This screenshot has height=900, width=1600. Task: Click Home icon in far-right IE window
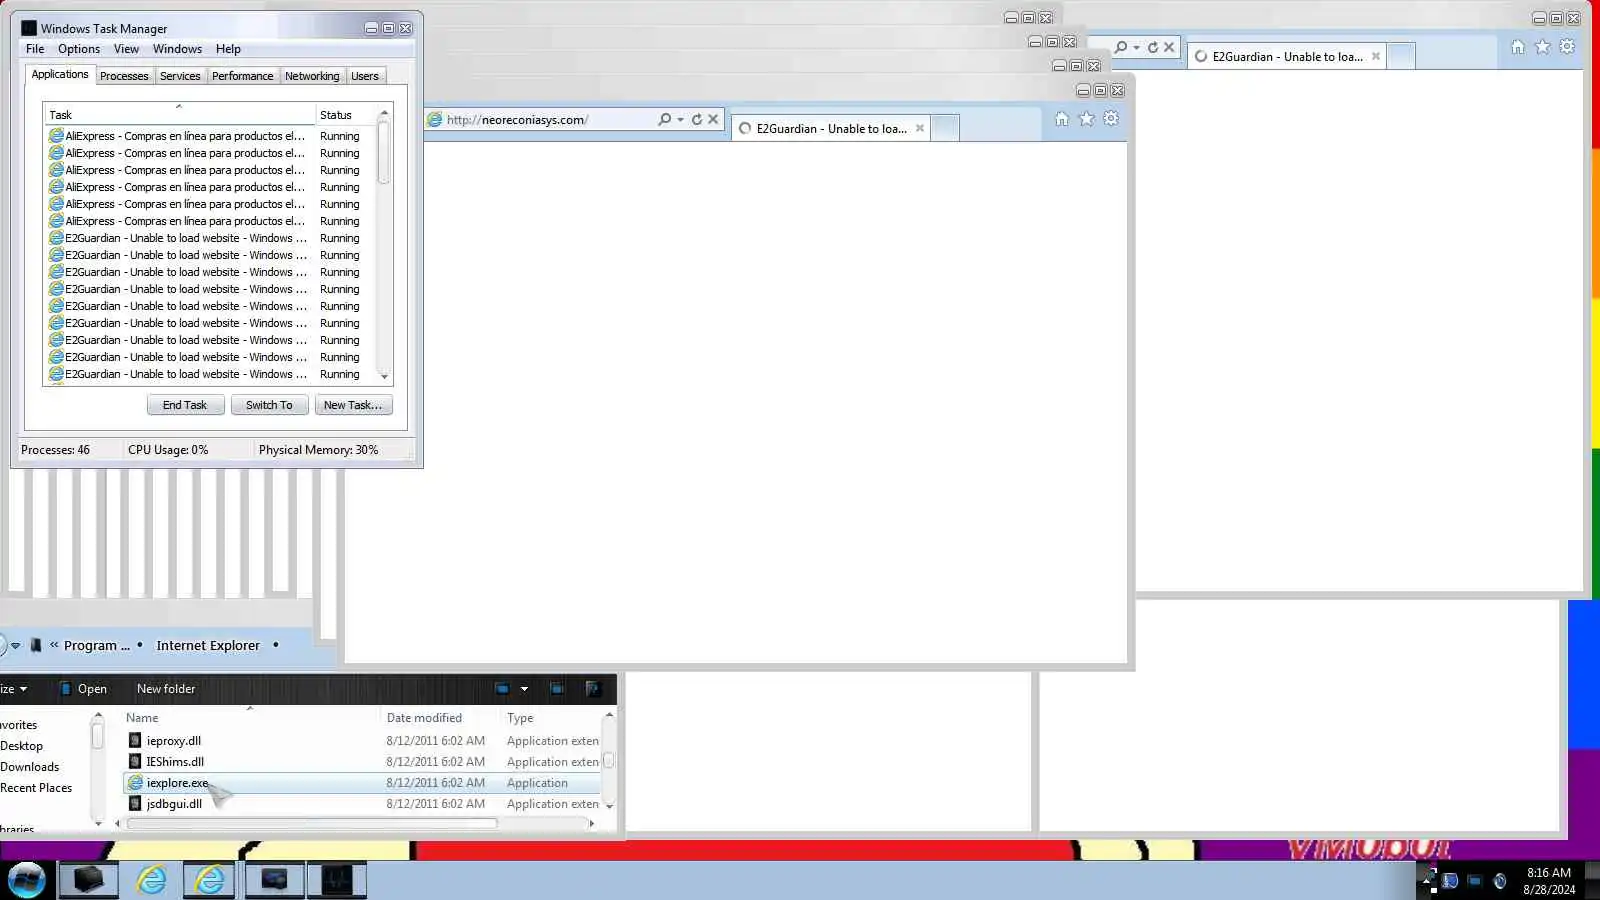click(x=1518, y=47)
